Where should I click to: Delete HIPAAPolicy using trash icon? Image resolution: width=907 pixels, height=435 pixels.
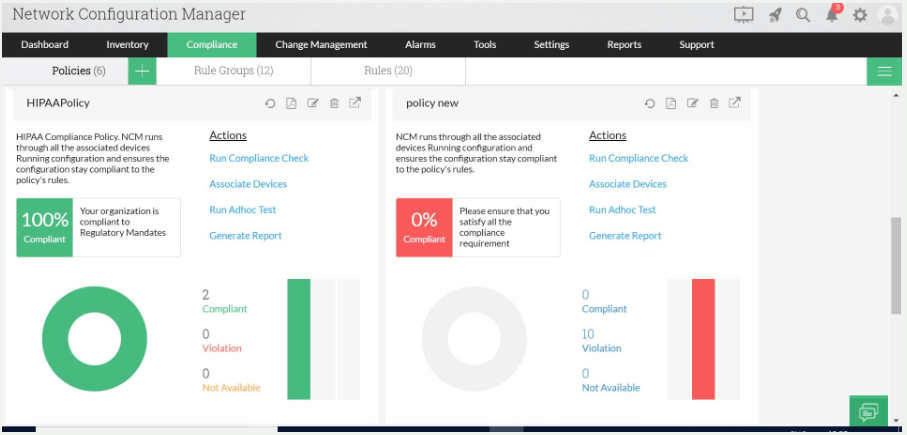point(334,103)
